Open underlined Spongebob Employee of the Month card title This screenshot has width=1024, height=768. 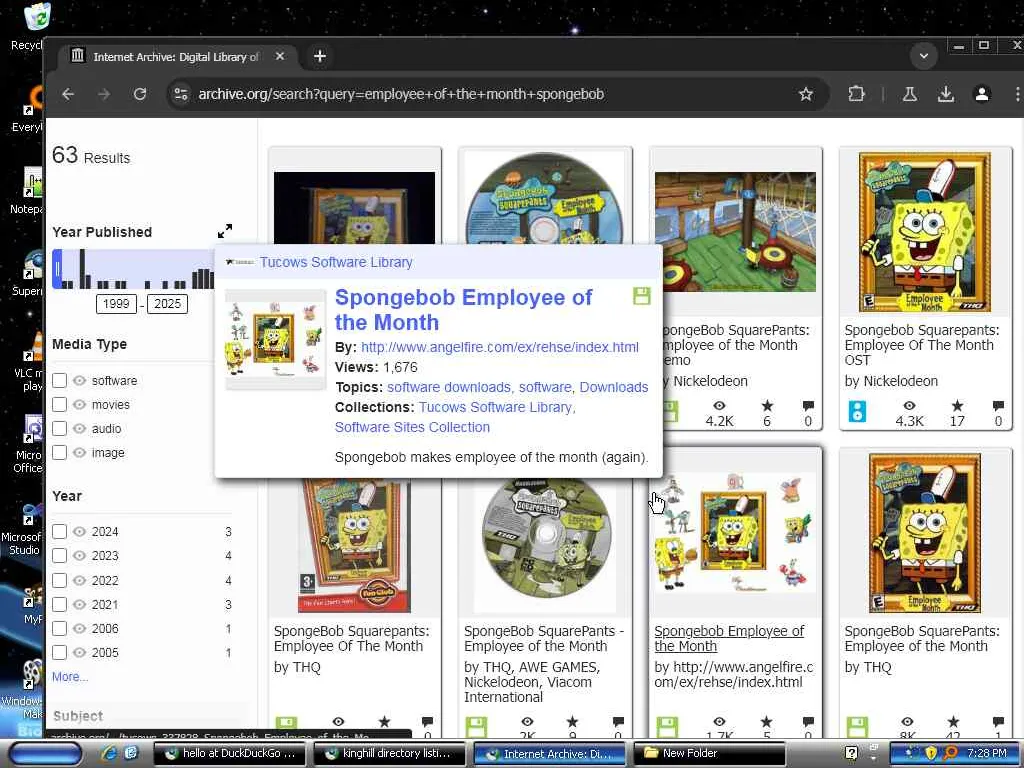[729, 638]
